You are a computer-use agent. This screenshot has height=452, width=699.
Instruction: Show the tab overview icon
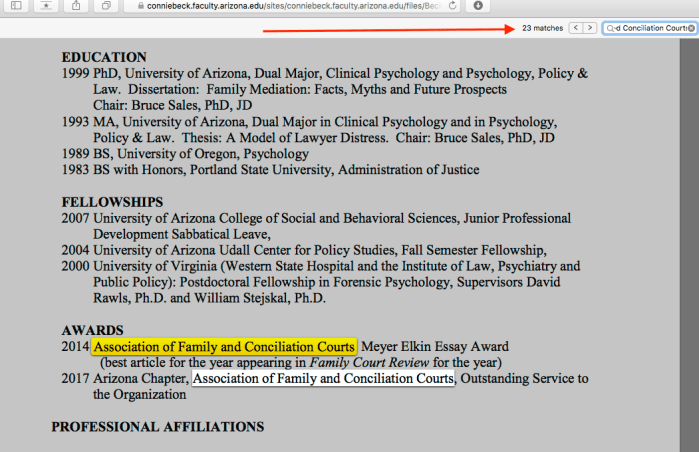point(106,6)
